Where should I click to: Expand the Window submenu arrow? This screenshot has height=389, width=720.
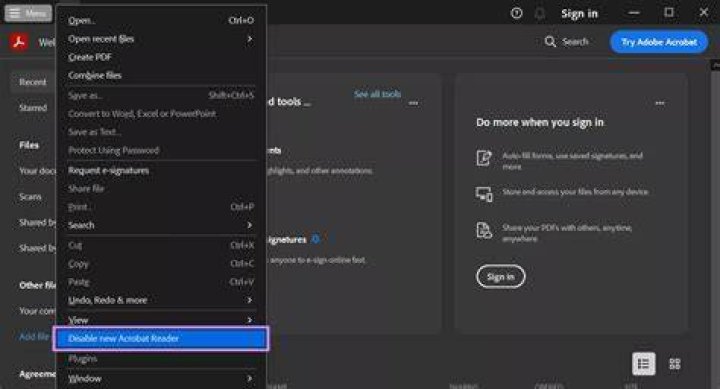coord(250,379)
